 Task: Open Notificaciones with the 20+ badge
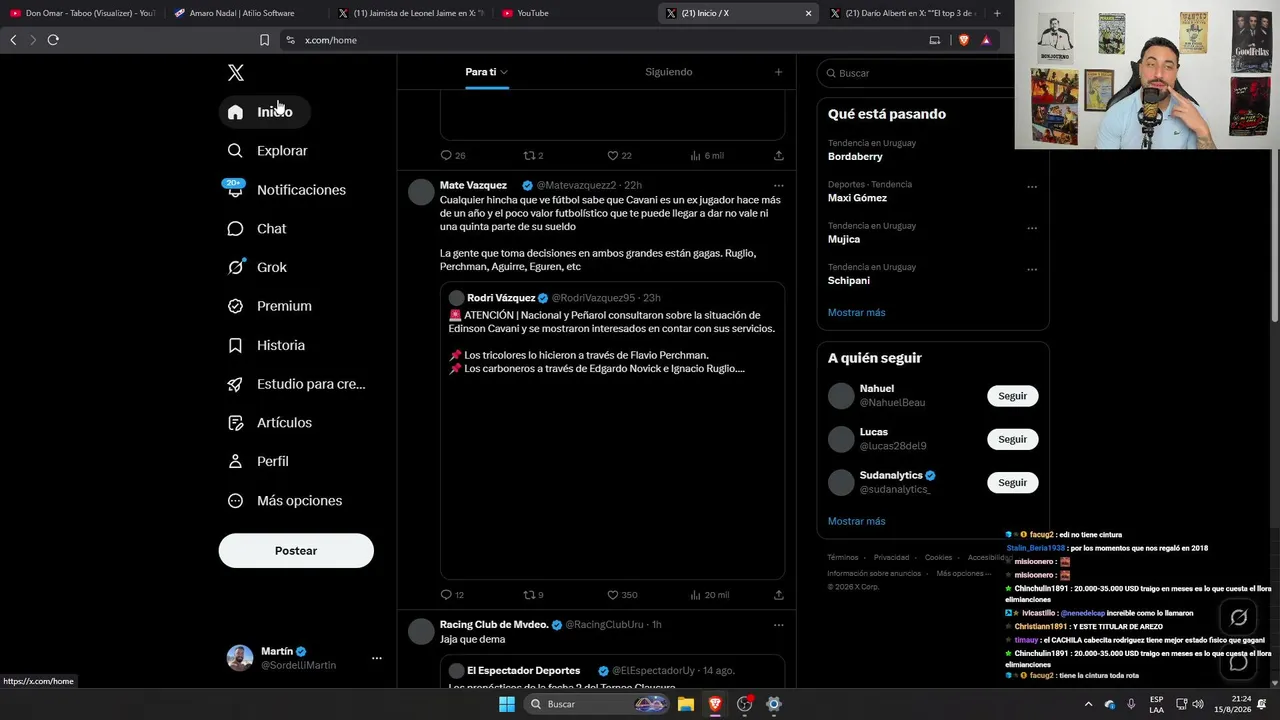coord(287,190)
